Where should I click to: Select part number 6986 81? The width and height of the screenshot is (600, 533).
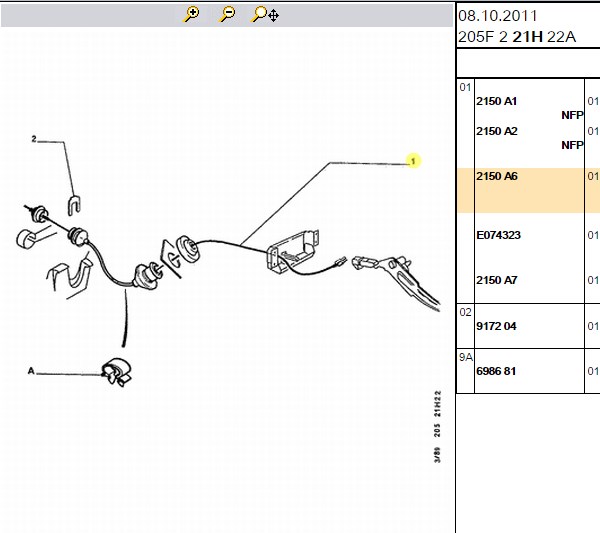[x=496, y=371]
